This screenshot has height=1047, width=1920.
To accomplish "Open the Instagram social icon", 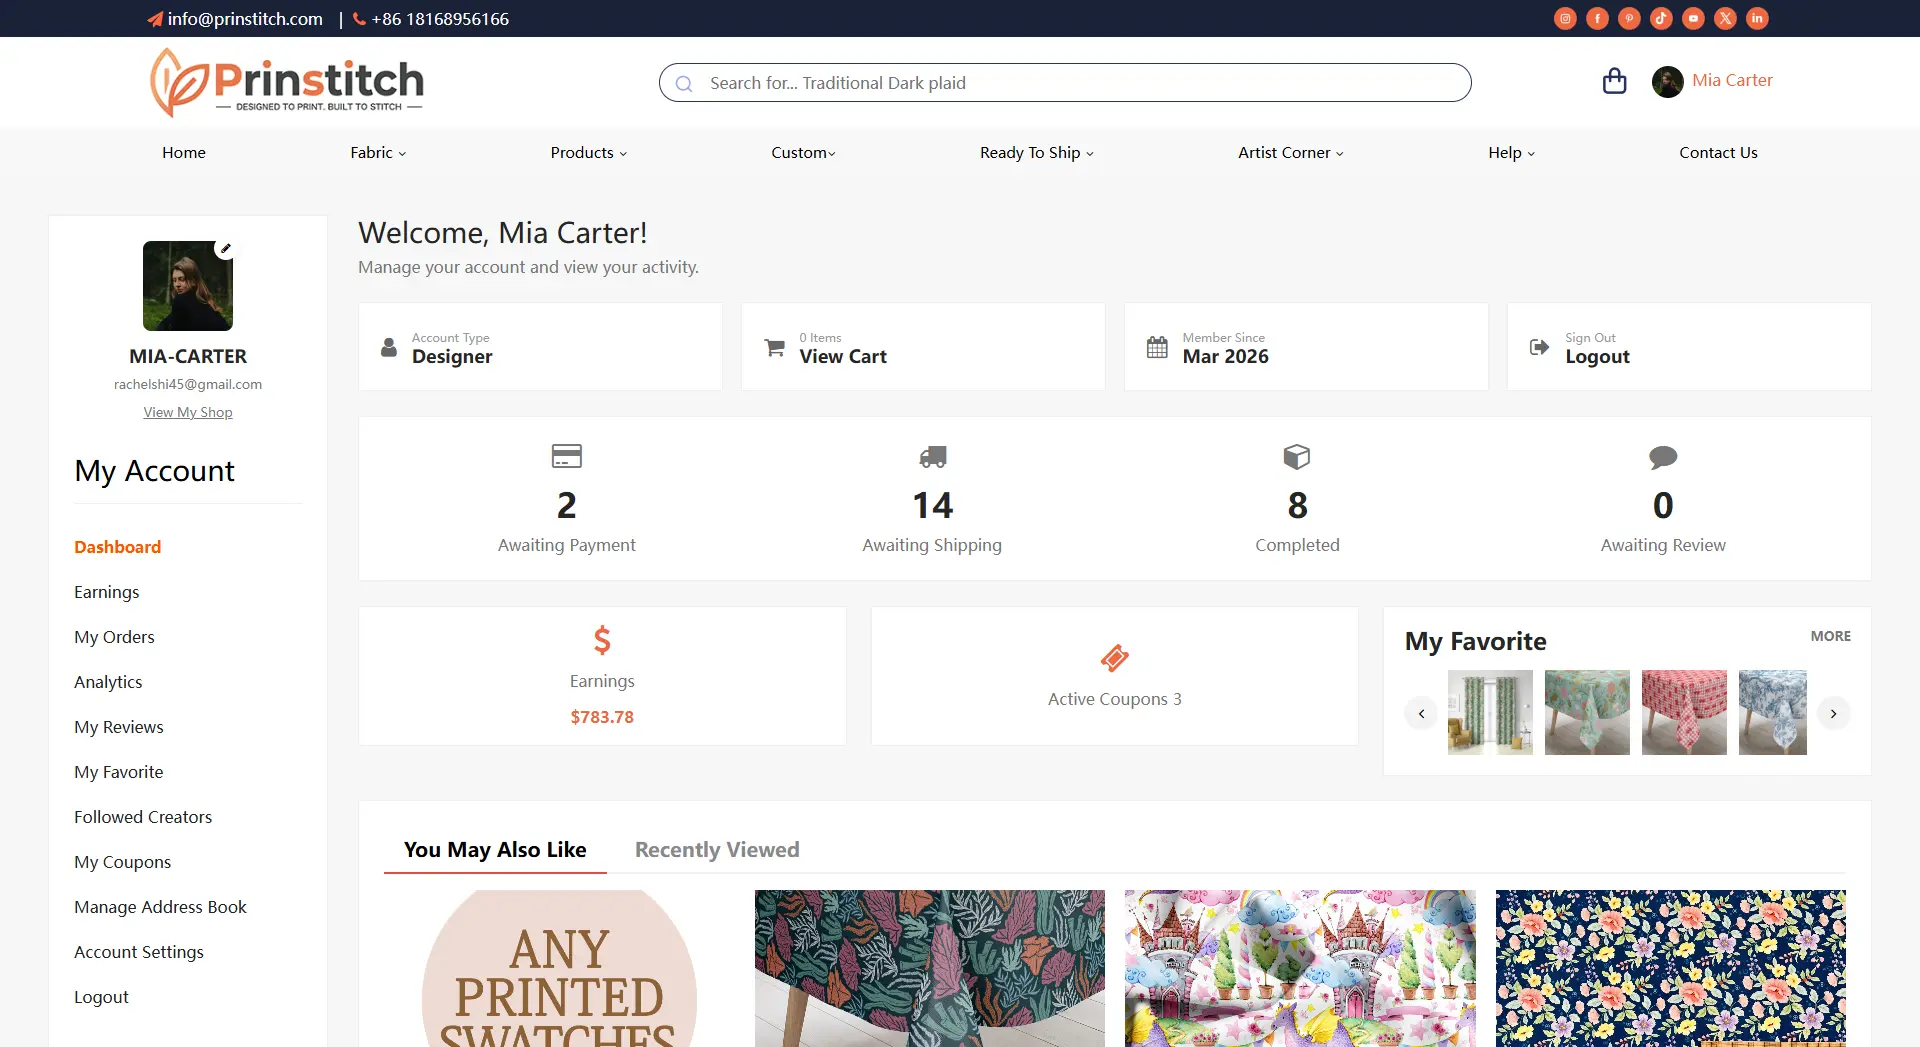I will [1565, 18].
